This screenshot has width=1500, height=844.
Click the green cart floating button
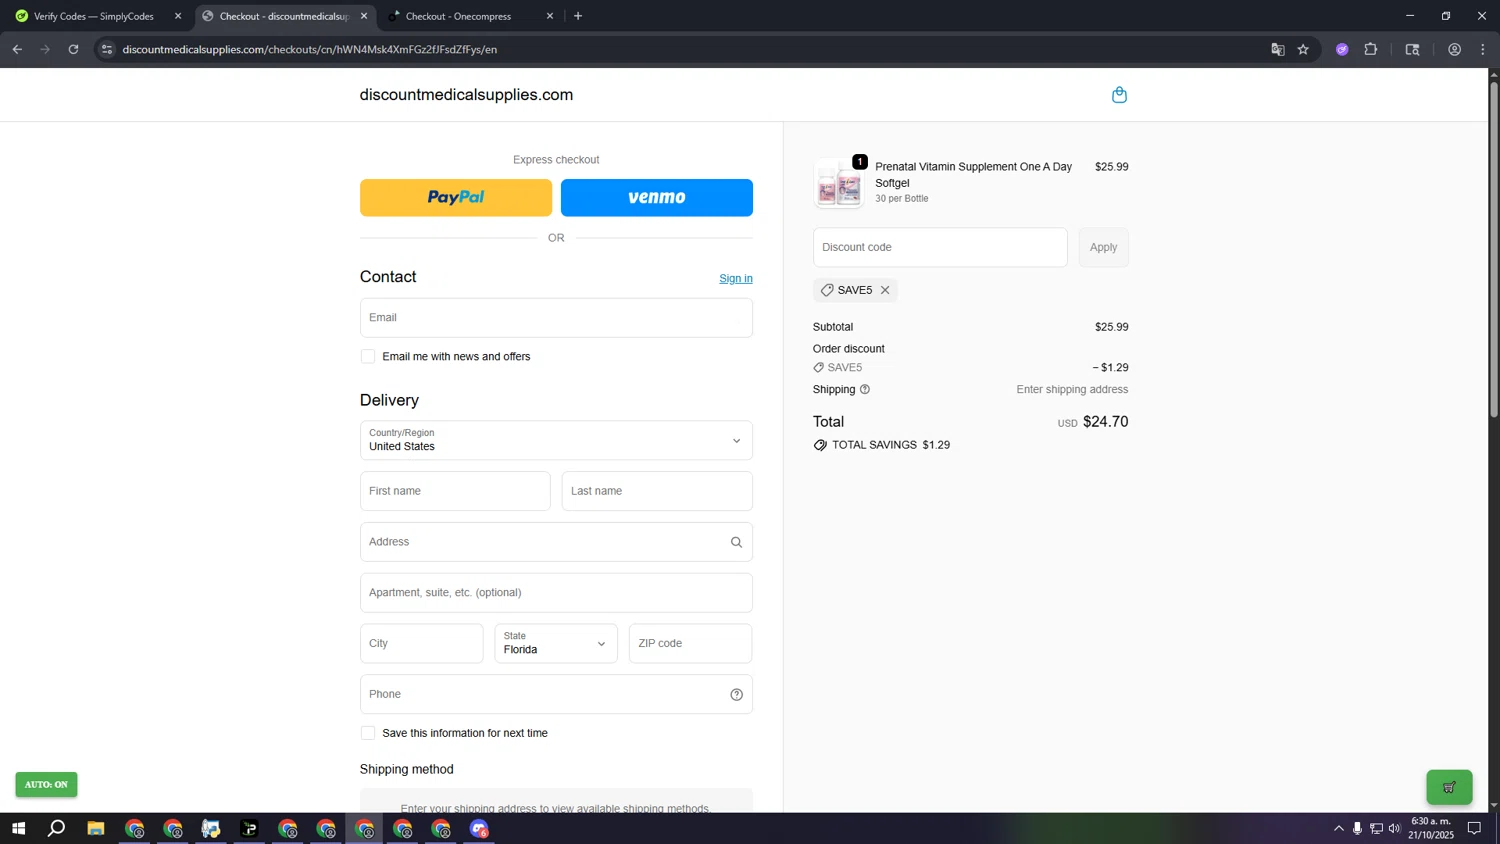[1449, 787]
